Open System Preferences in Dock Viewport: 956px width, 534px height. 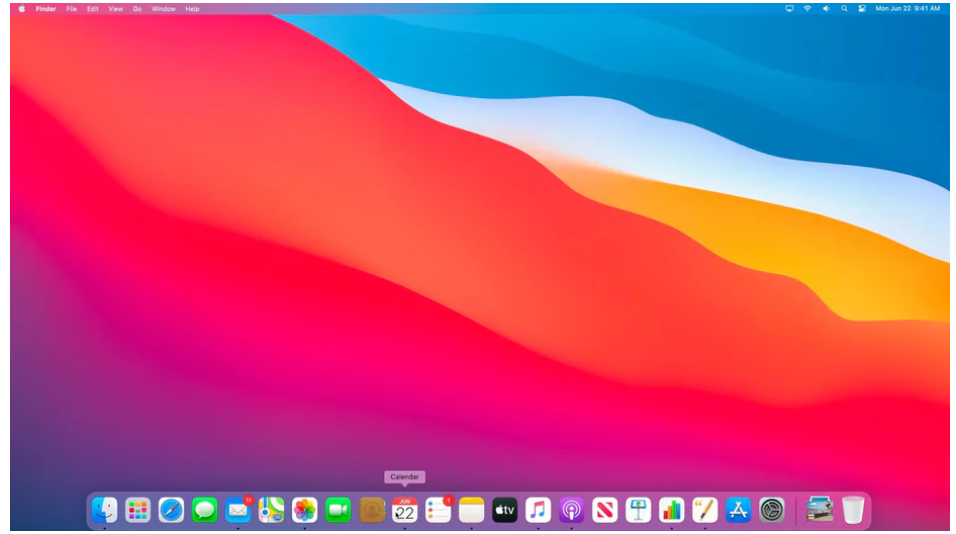click(771, 510)
